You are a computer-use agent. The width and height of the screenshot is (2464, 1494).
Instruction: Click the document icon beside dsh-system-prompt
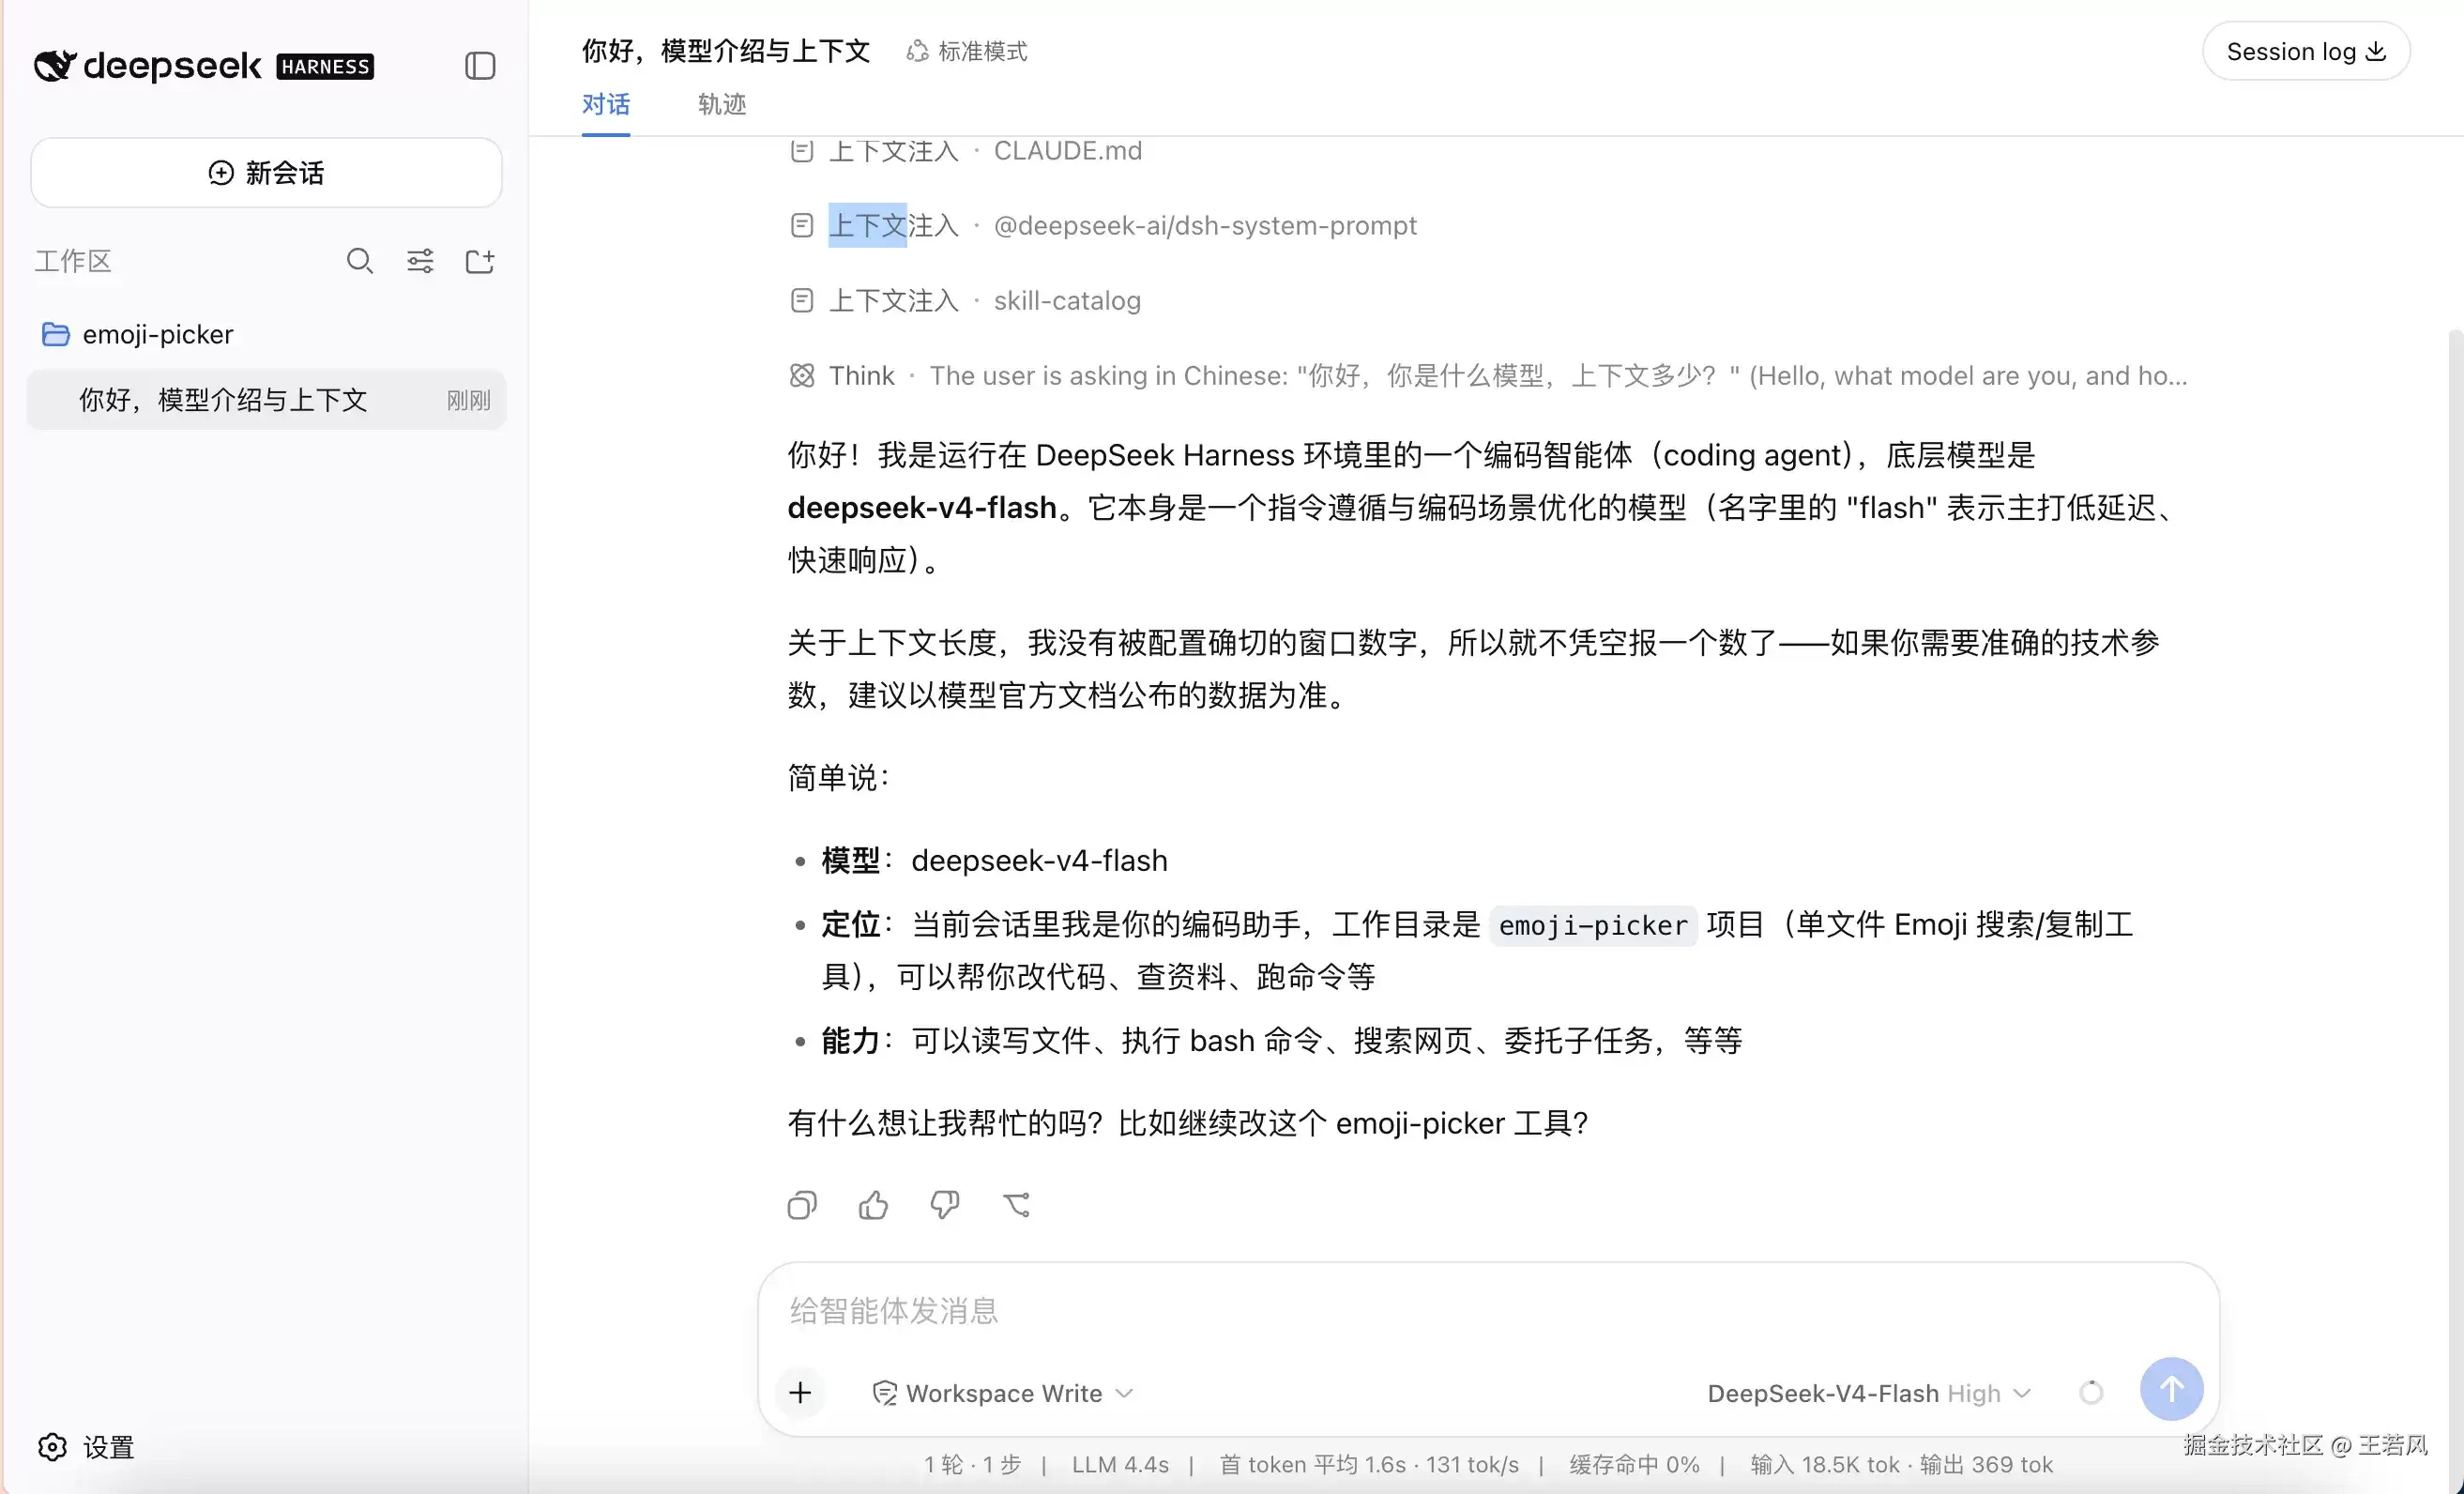point(802,226)
